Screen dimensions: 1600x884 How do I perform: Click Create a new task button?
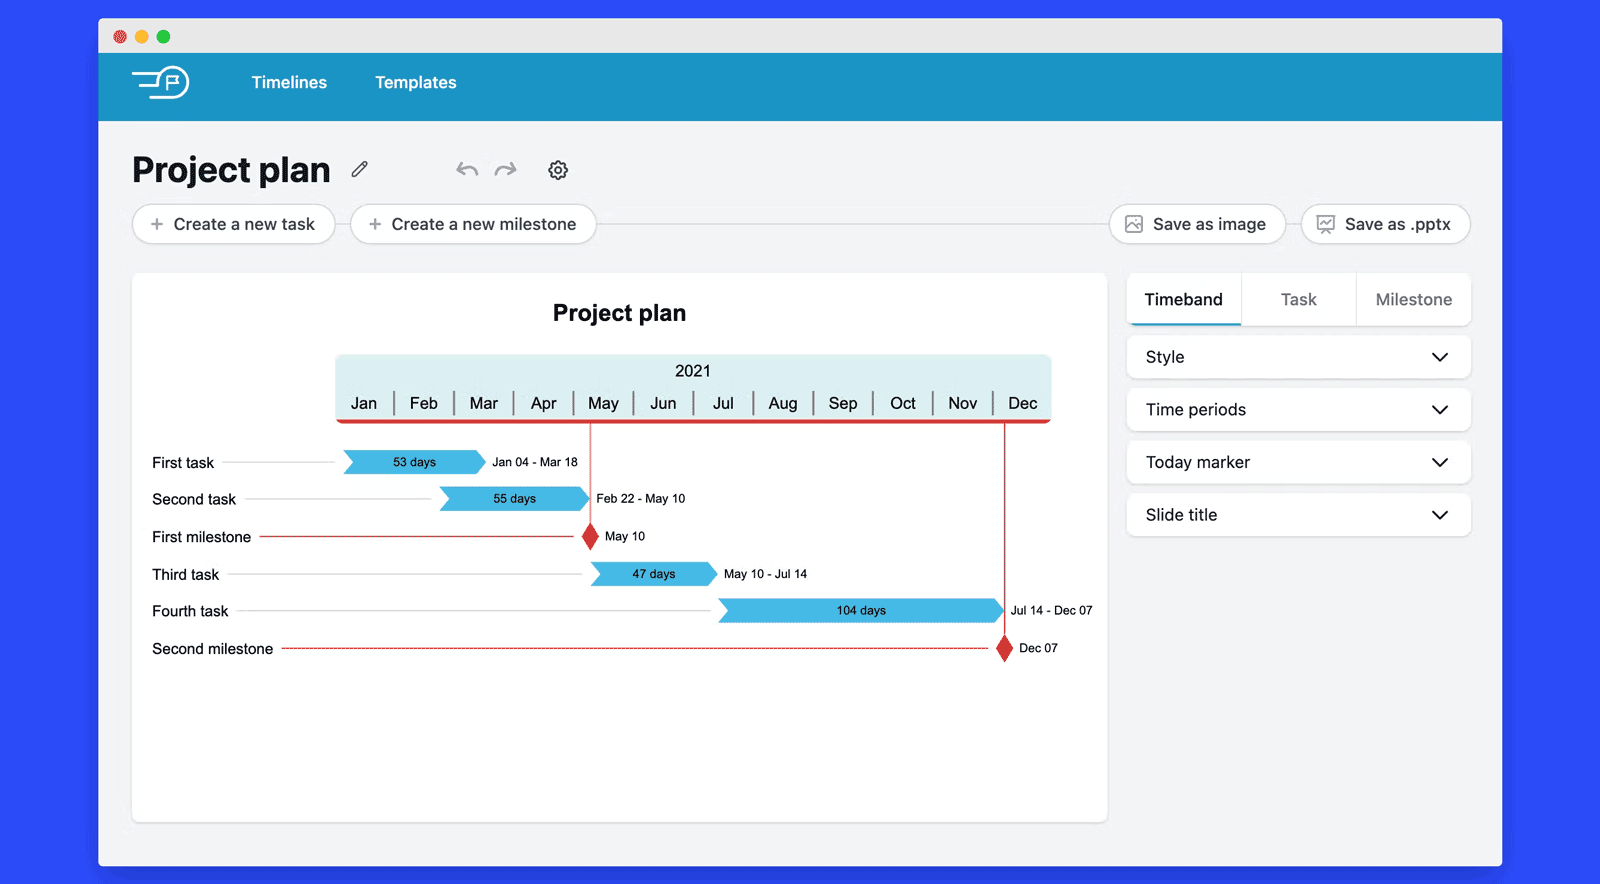(x=233, y=224)
